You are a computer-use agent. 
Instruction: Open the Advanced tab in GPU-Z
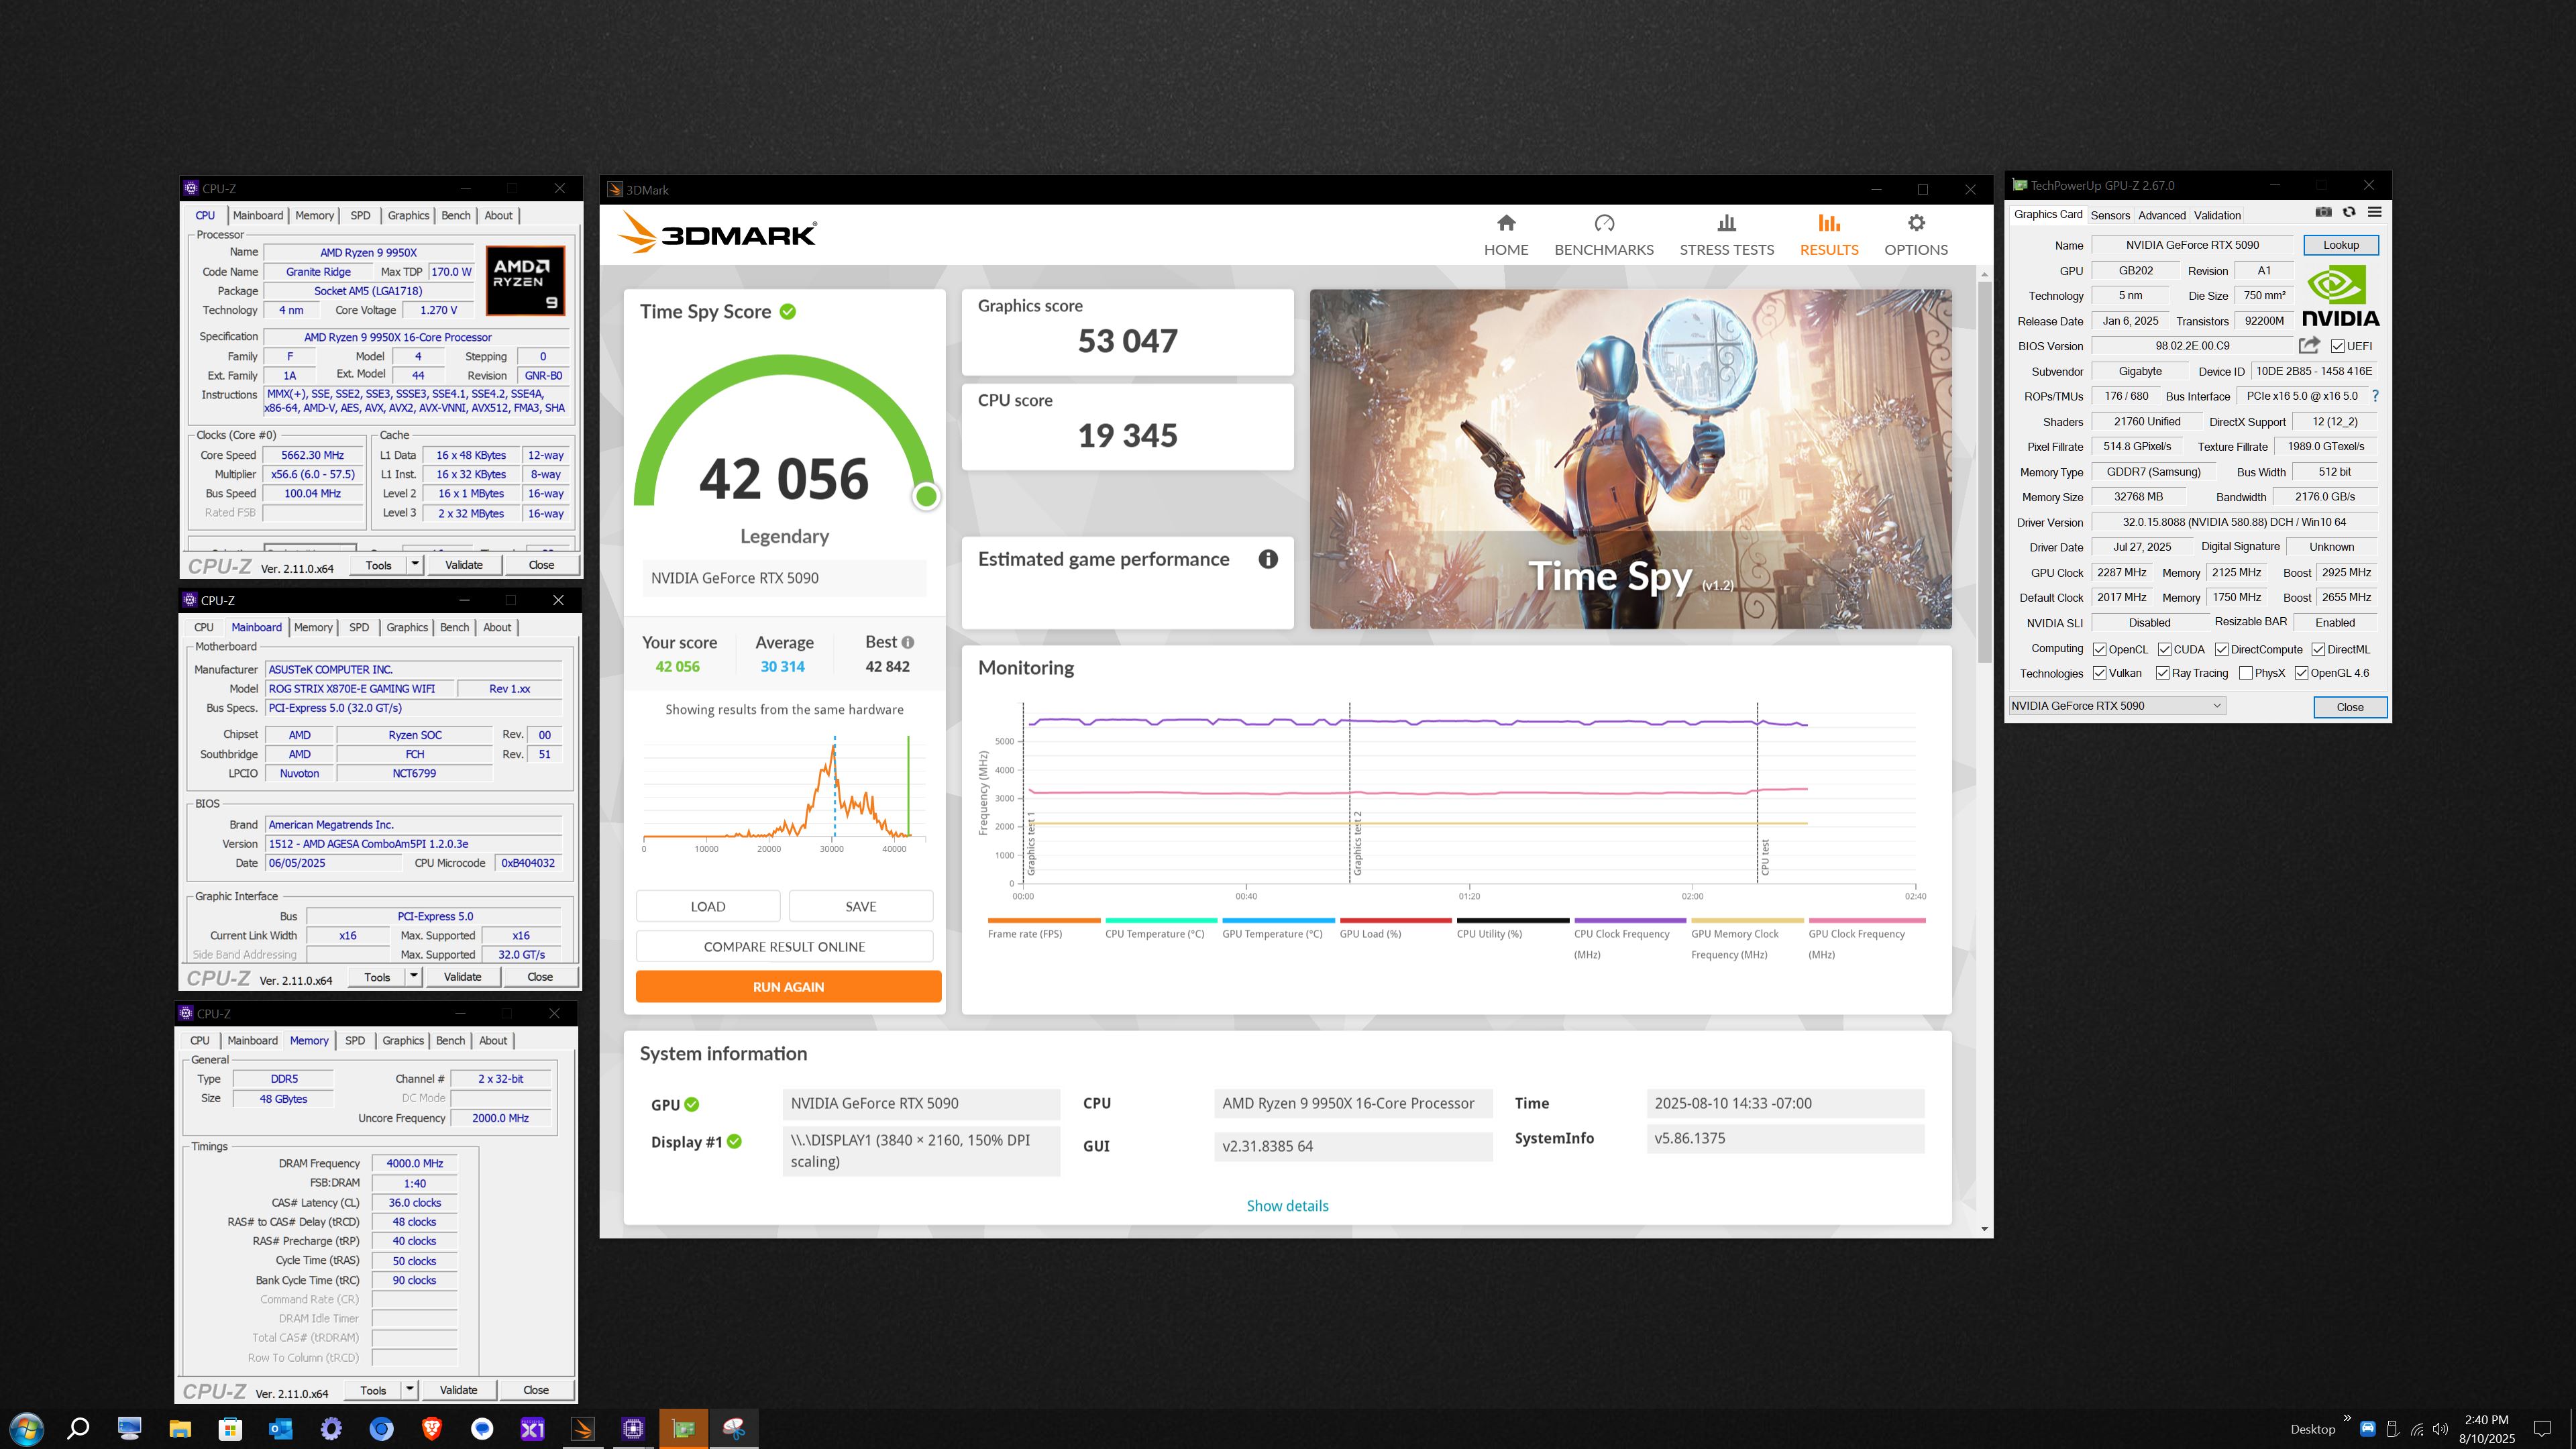(2162, 215)
